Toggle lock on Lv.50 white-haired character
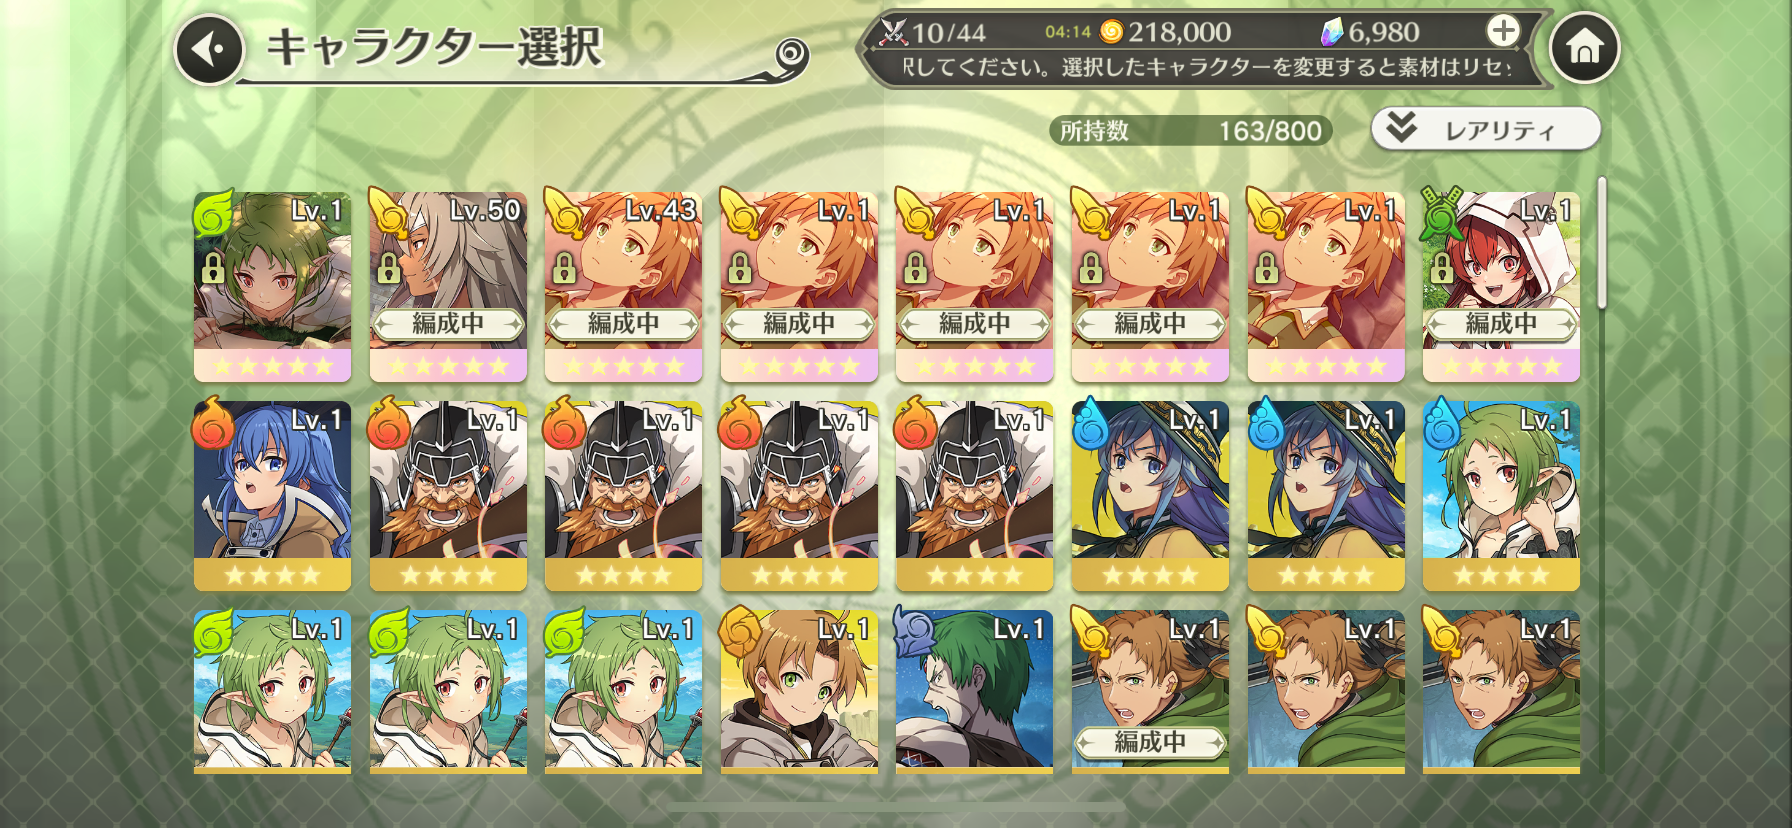This screenshot has height=828, width=1792. tap(388, 268)
